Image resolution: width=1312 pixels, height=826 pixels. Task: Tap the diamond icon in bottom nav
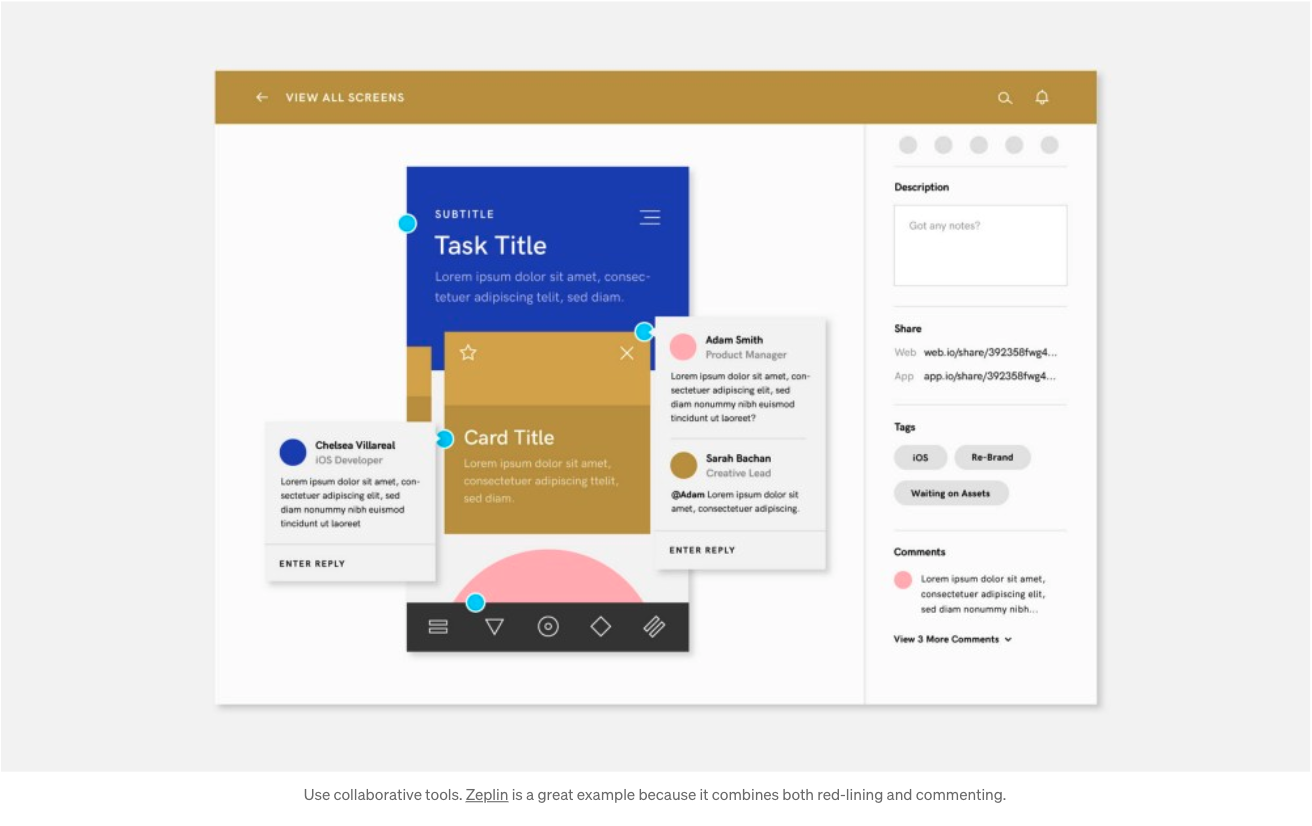pos(601,626)
